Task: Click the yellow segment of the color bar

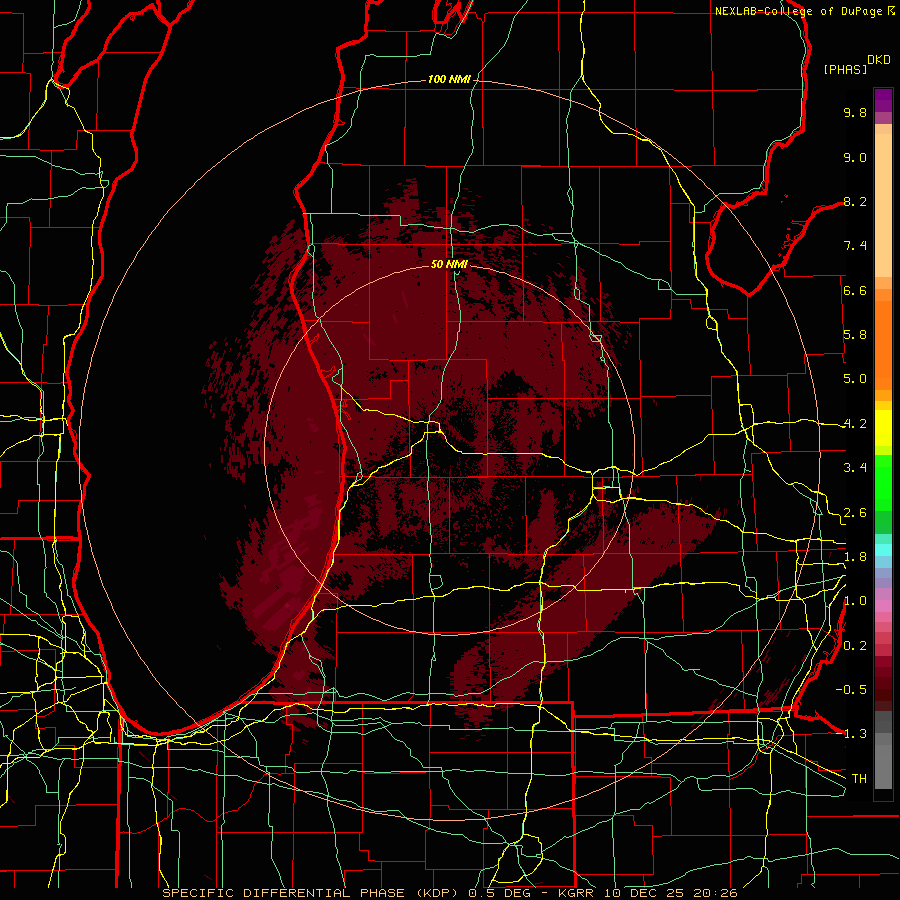Action: [883, 428]
